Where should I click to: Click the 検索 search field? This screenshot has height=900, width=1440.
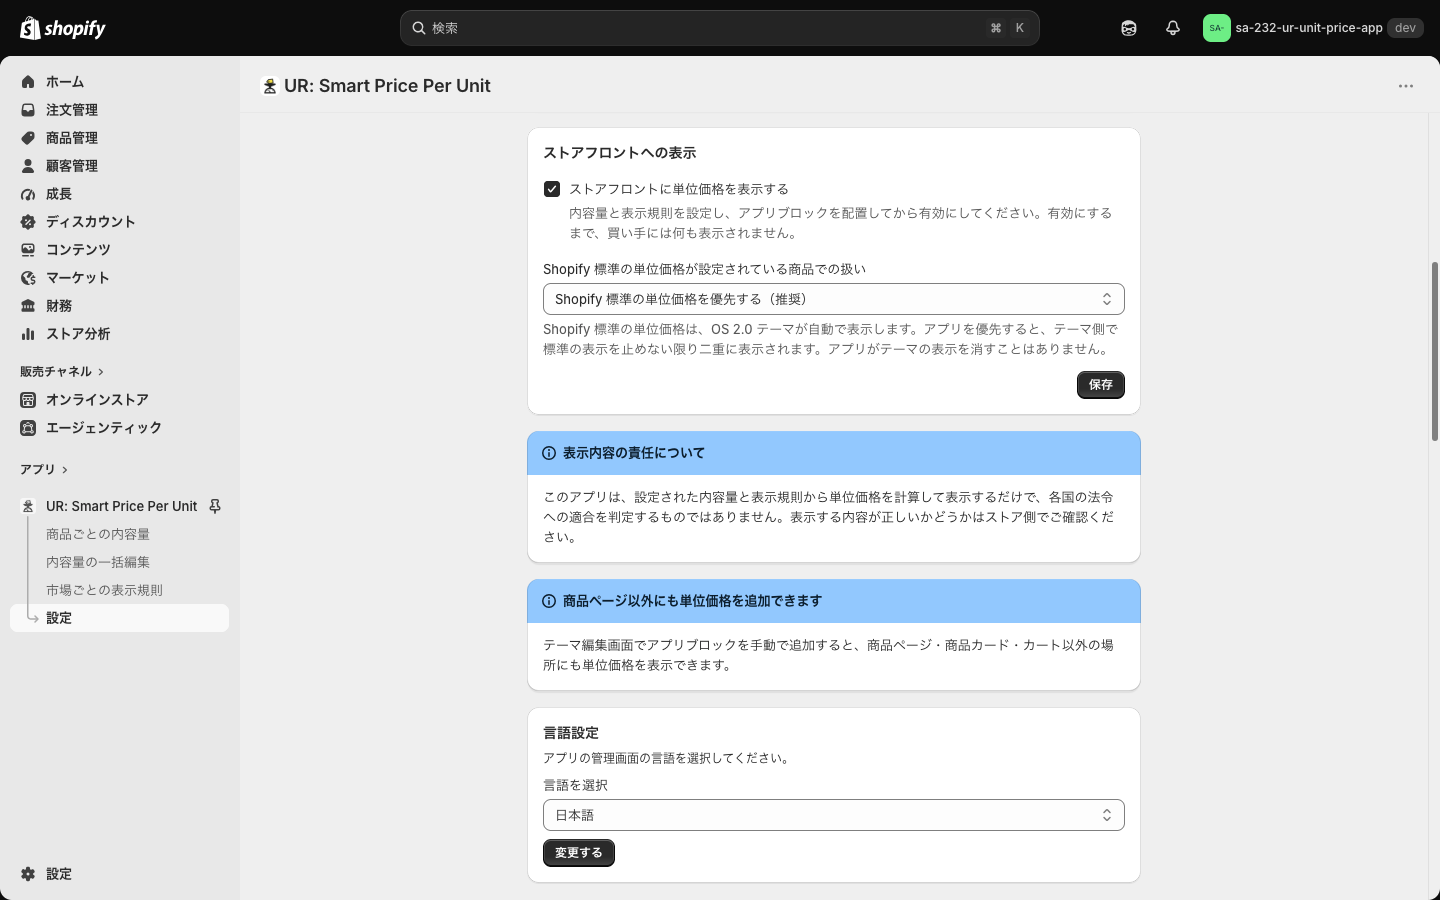[x=720, y=28]
